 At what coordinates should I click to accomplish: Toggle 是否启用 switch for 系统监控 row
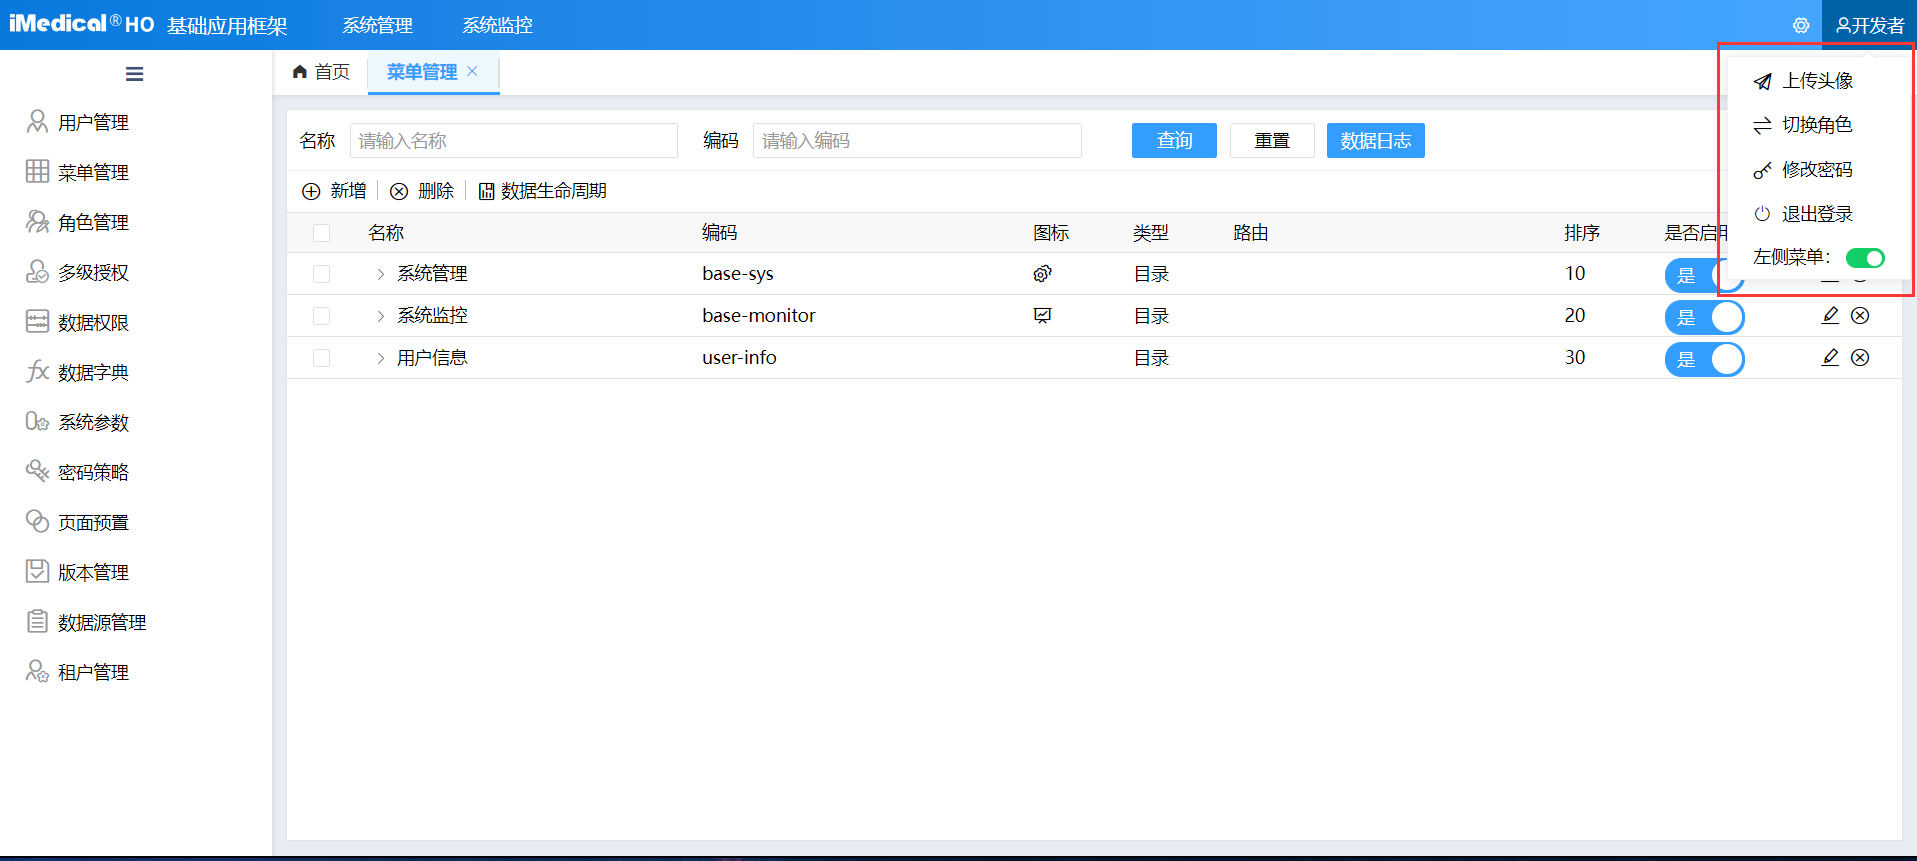(1704, 317)
